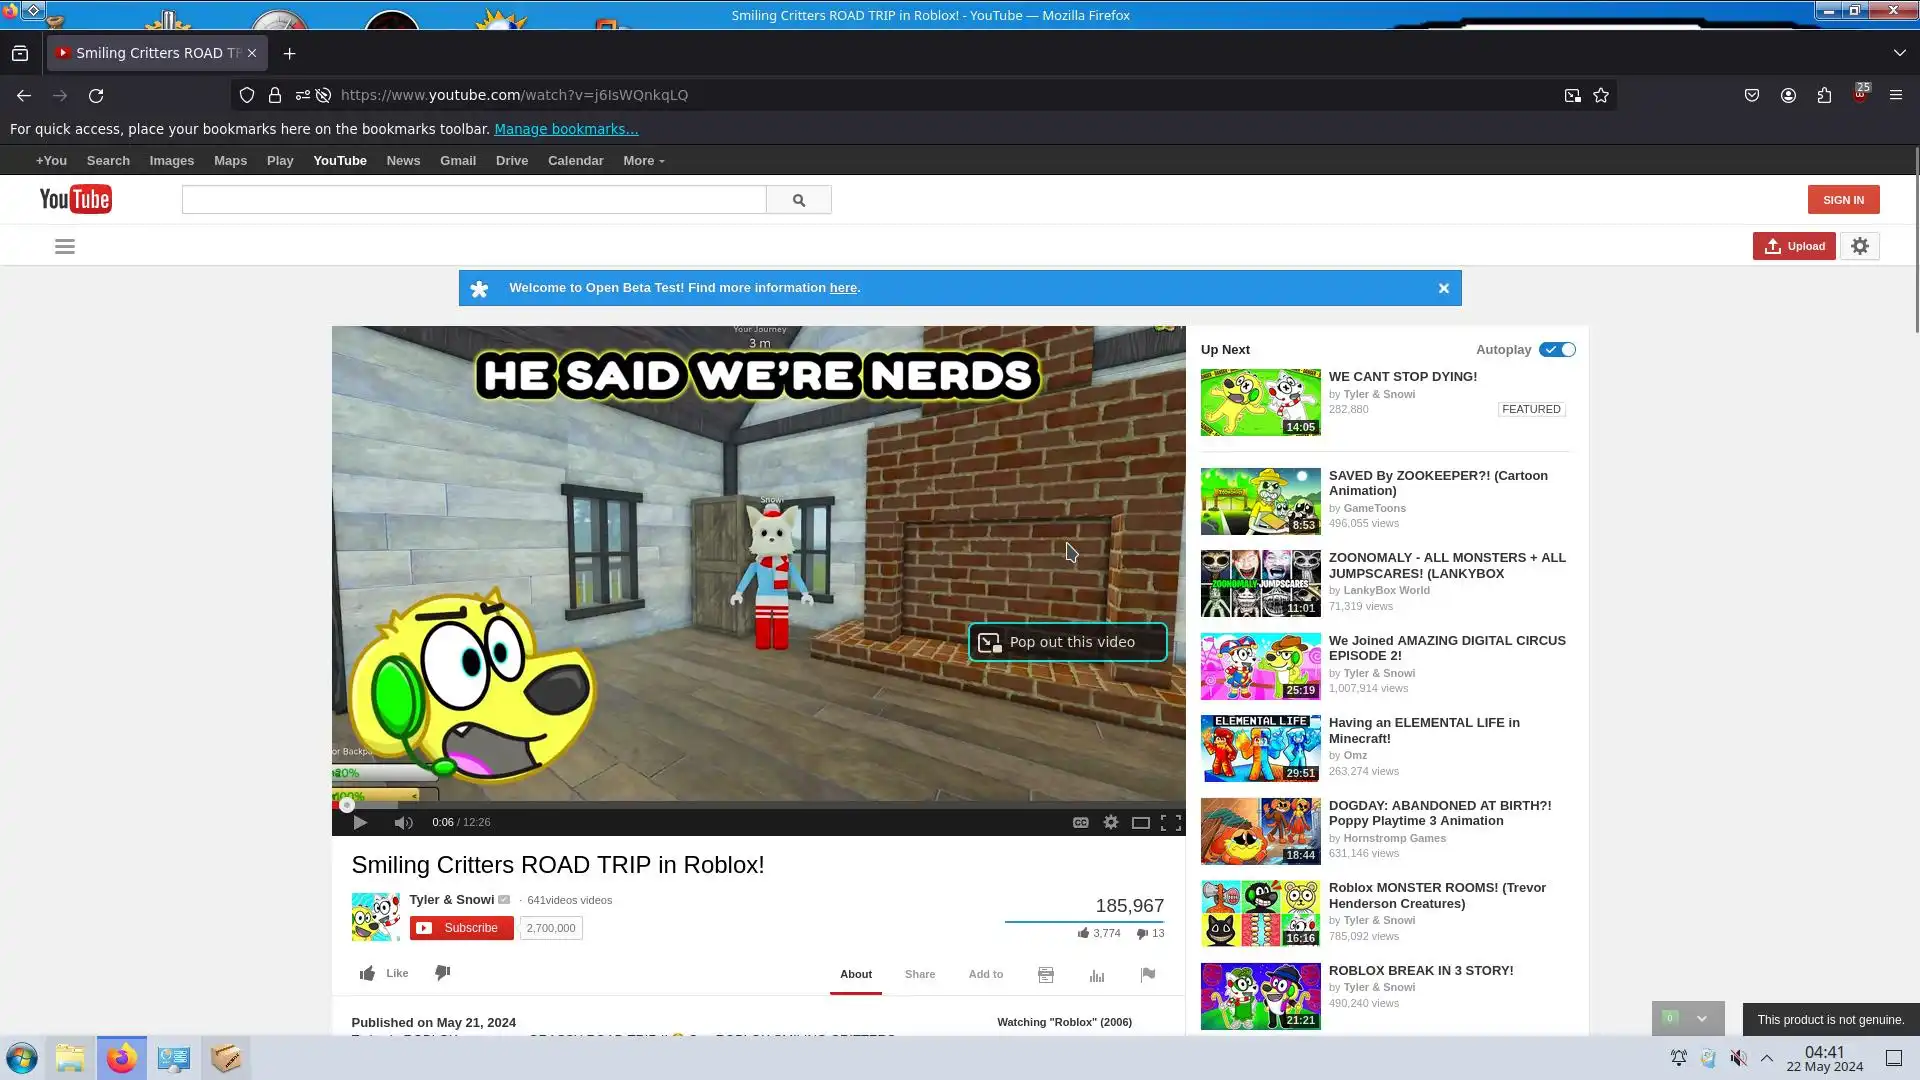Dislike the video with the thumbs-down icon

443,973
